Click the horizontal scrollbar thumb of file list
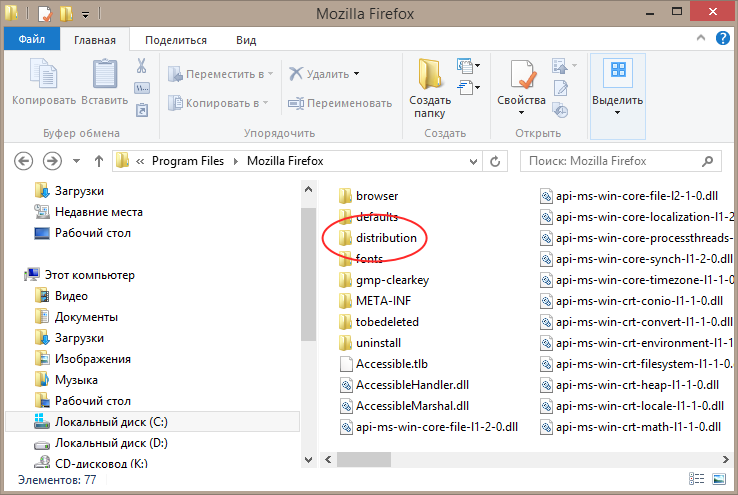This screenshot has width=738, height=495. 364,459
